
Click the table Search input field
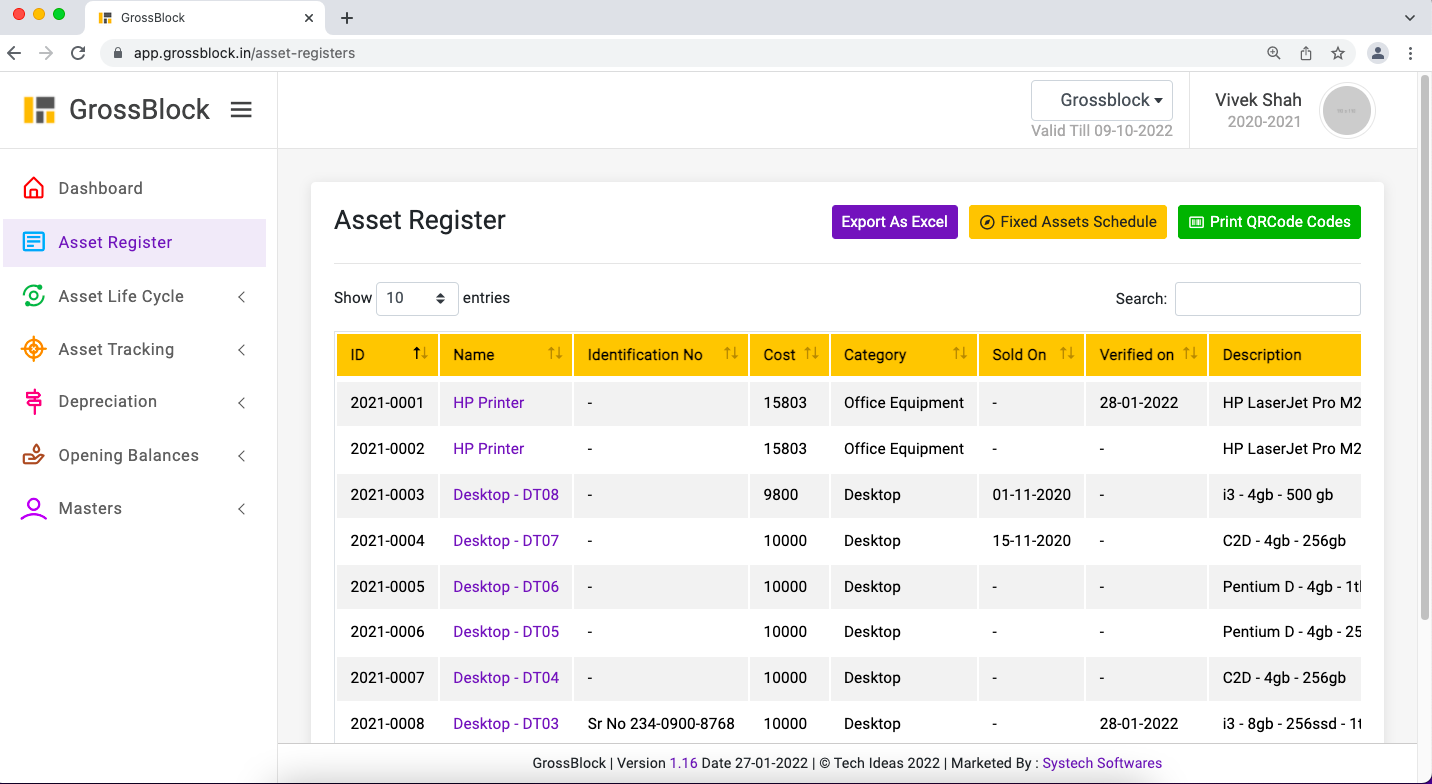pyautogui.click(x=1267, y=299)
